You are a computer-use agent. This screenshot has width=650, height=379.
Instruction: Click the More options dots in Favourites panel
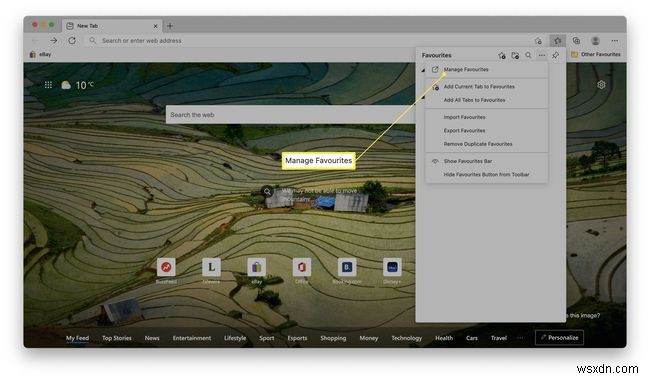[542, 55]
